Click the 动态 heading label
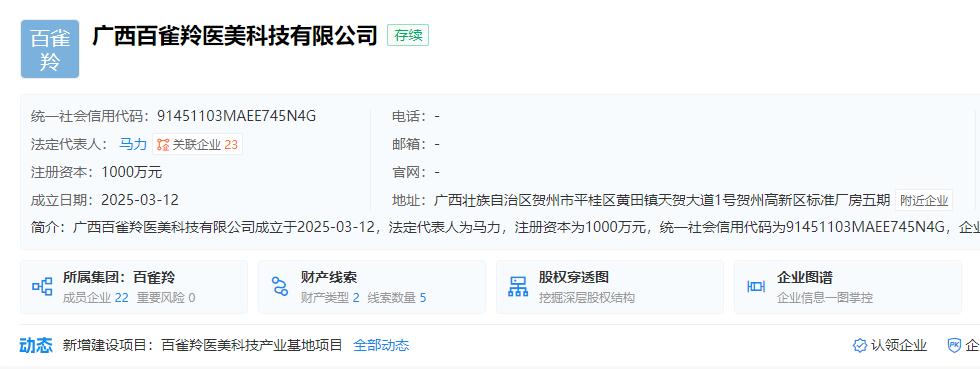The width and height of the screenshot is (980, 369). pyautogui.click(x=36, y=345)
